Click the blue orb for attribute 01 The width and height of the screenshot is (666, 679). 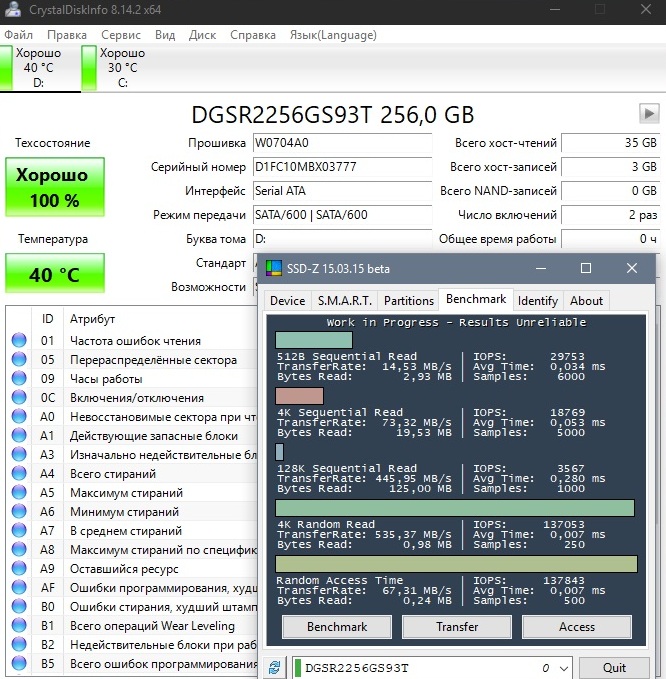pyautogui.click(x=19, y=341)
